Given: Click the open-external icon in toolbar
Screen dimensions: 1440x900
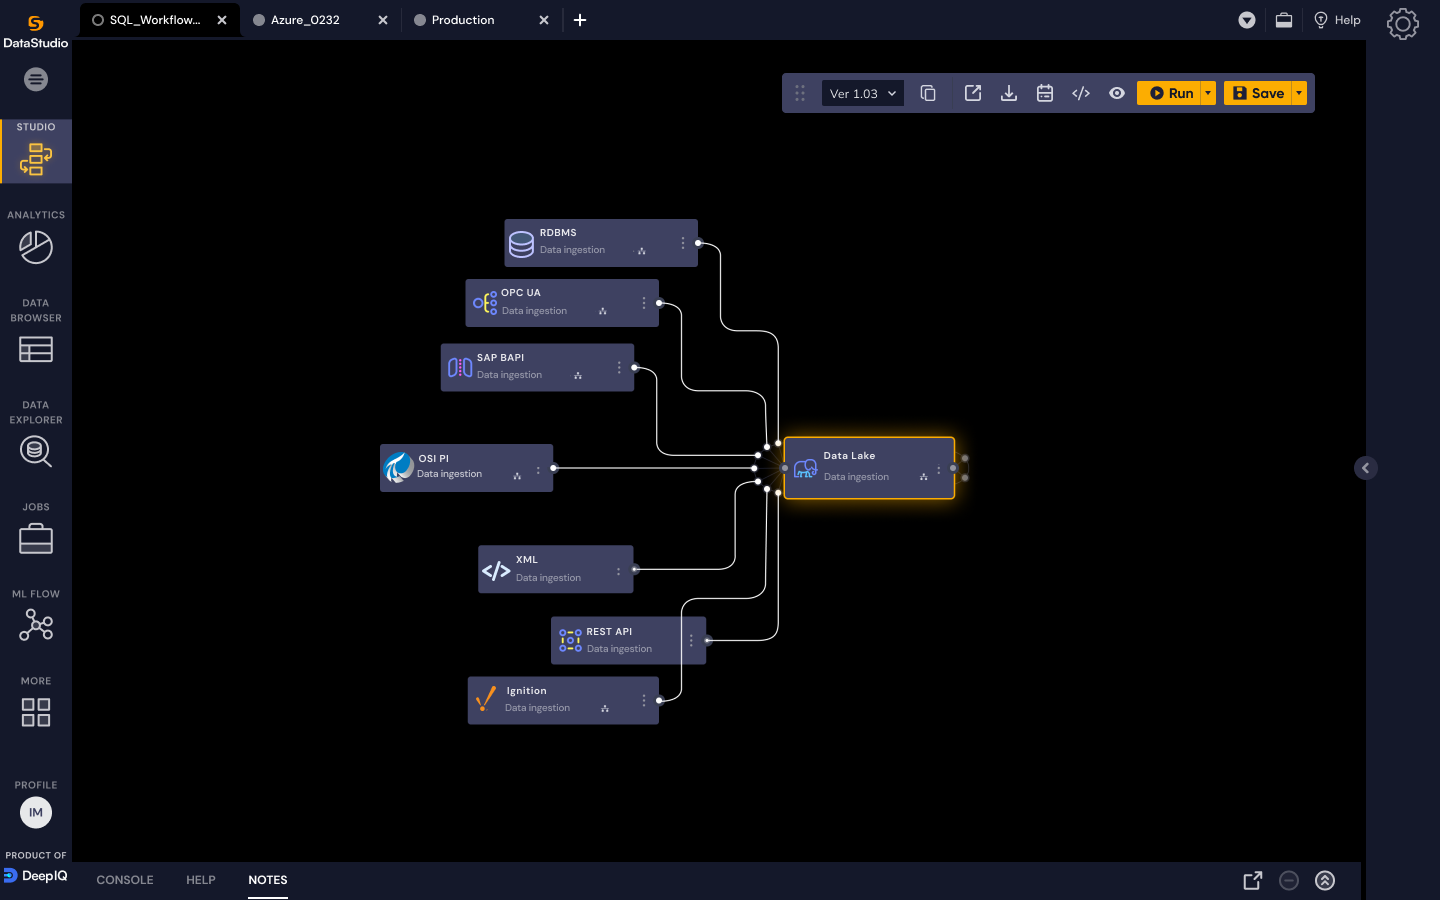Looking at the screenshot, I should point(973,93).
